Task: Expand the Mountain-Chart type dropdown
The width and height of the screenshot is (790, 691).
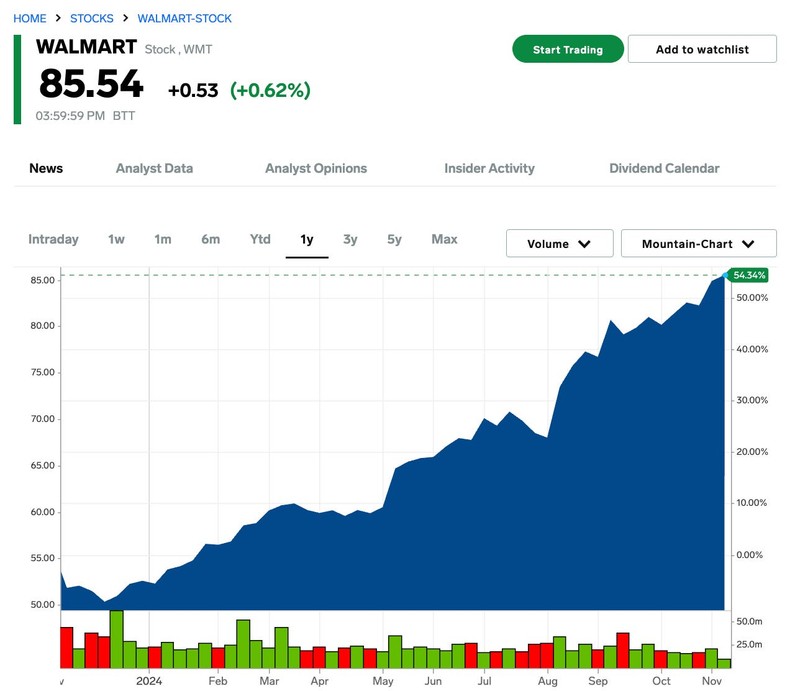Action: (746, 244)
